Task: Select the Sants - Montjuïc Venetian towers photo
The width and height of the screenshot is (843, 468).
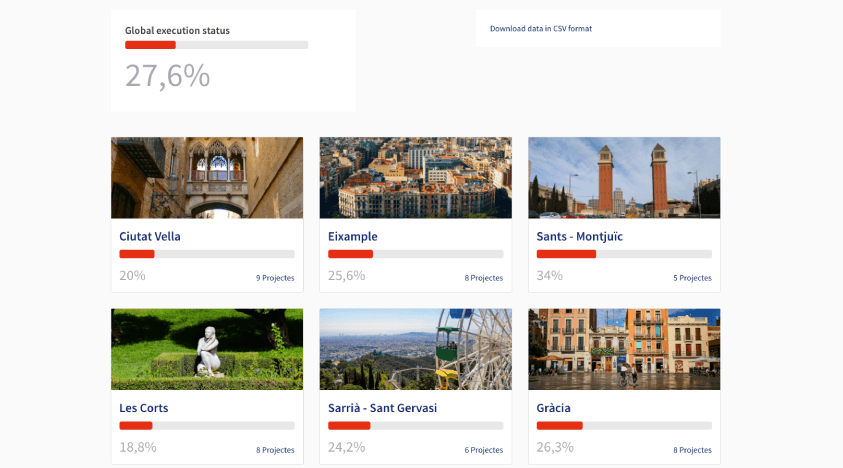Action: click(x=624, y=178)
